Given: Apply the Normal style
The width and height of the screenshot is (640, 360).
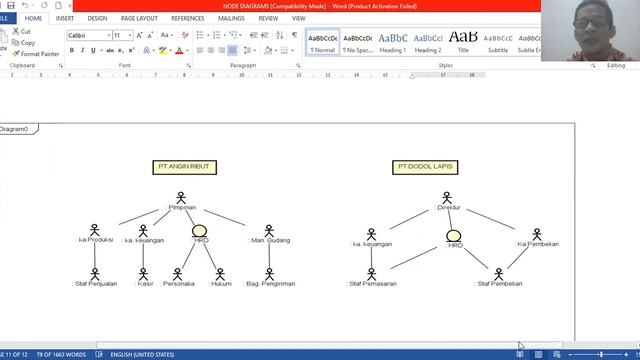Looking at the screenshot, I should 322,42.
